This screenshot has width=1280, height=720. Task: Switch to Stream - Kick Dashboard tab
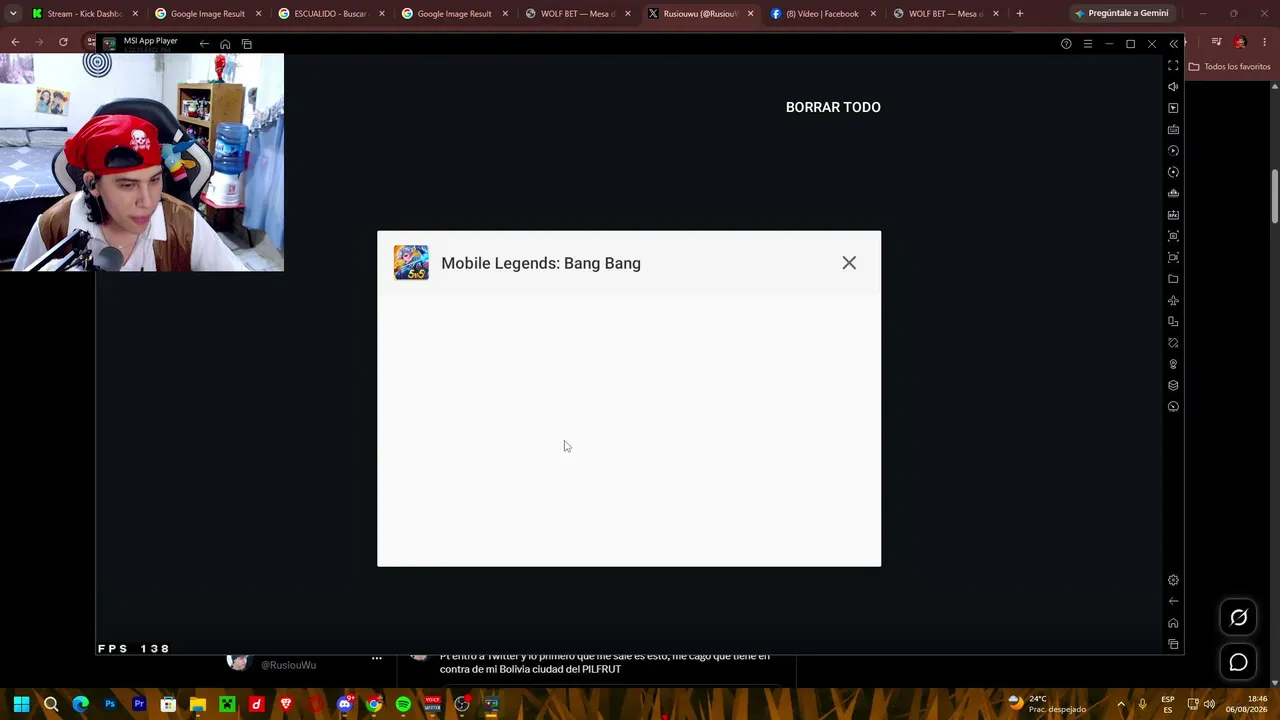click(84, 14)
